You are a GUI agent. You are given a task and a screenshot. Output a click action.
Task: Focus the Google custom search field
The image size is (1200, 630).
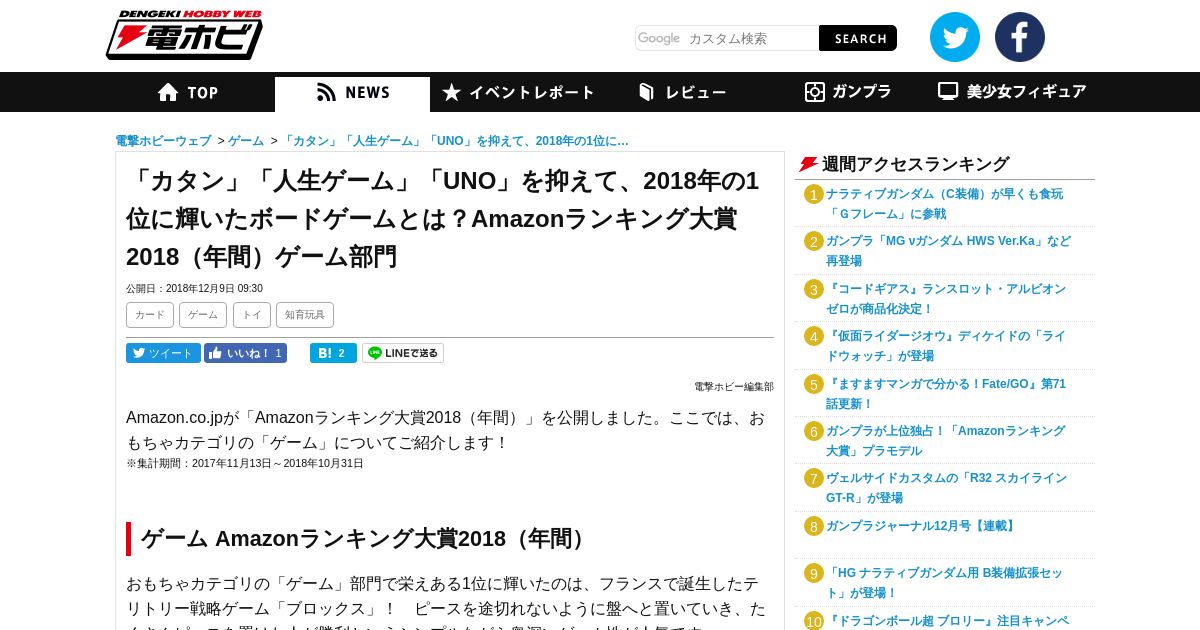coord(727,38)
